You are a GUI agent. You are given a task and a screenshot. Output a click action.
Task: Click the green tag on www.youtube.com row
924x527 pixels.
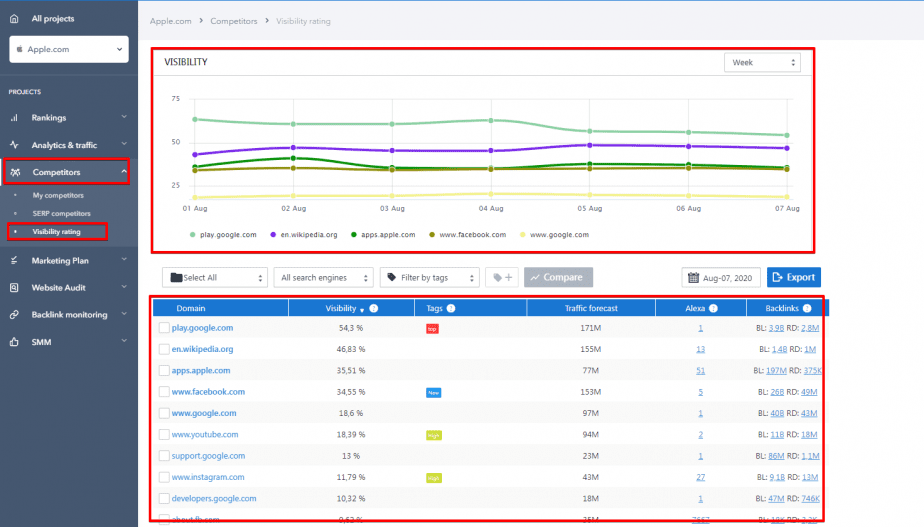point(434,436)
